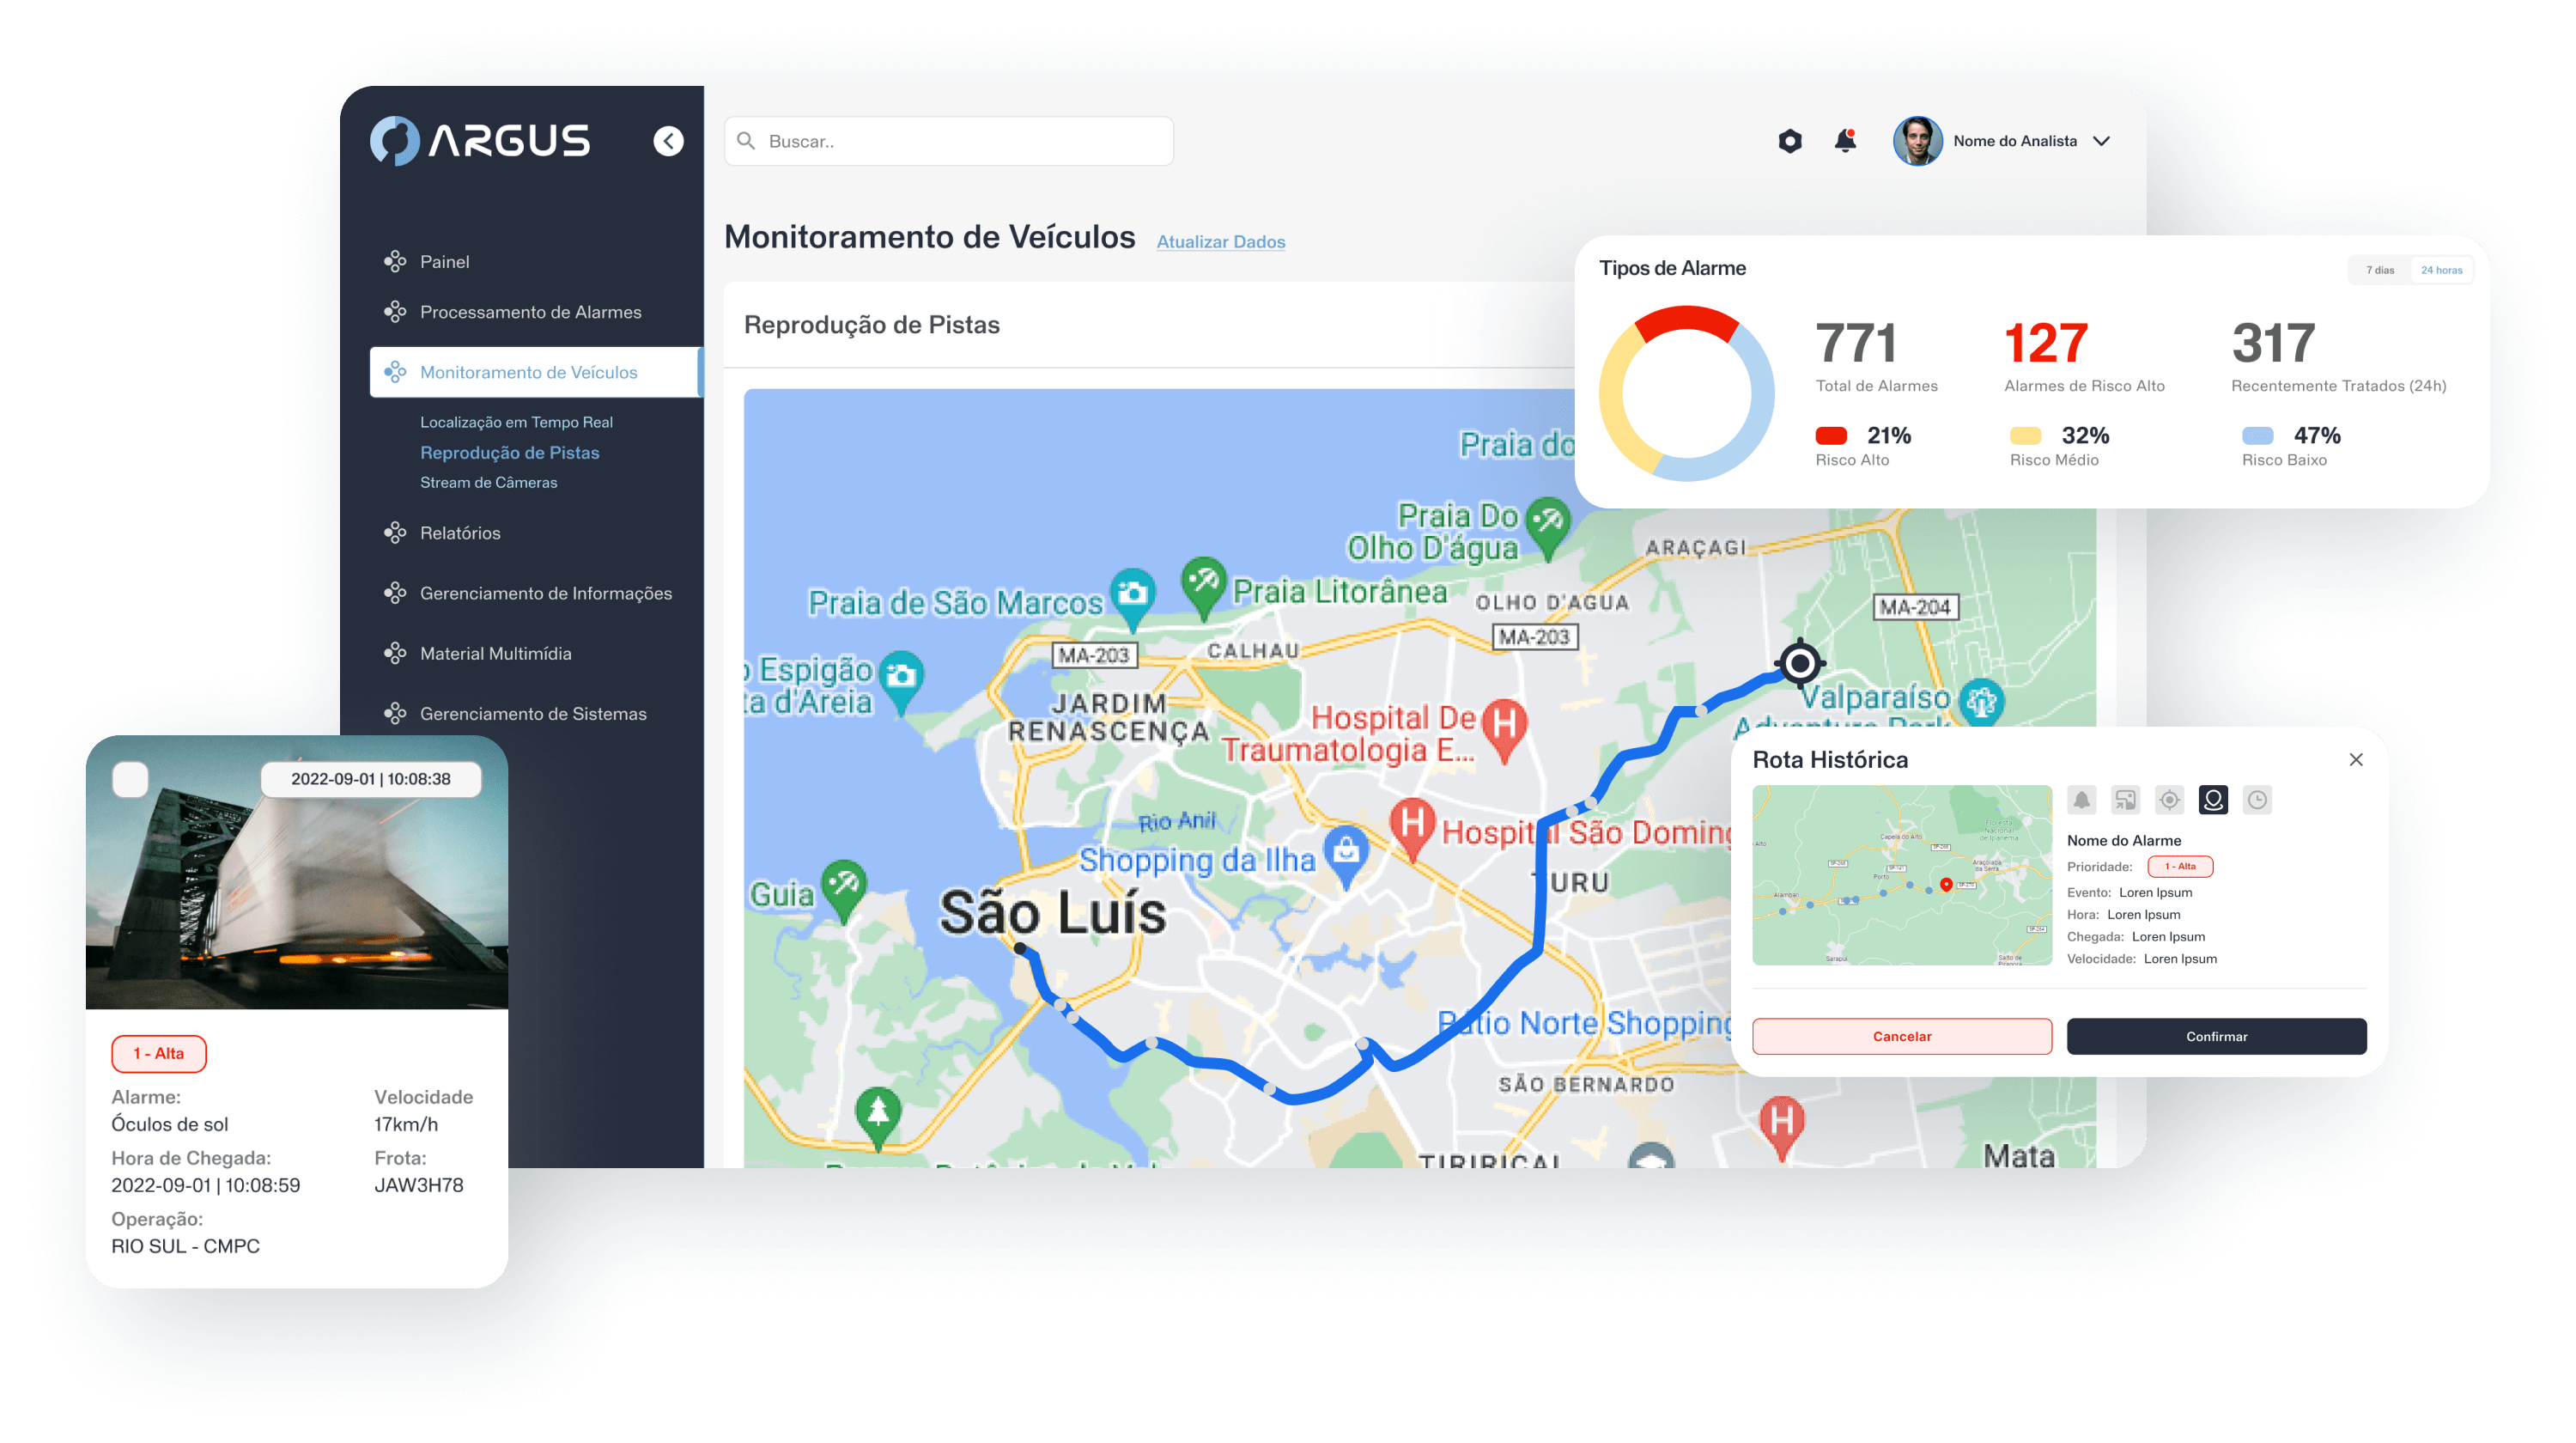
Task: Click the Buscar search field
Action: tap(948, 141)
